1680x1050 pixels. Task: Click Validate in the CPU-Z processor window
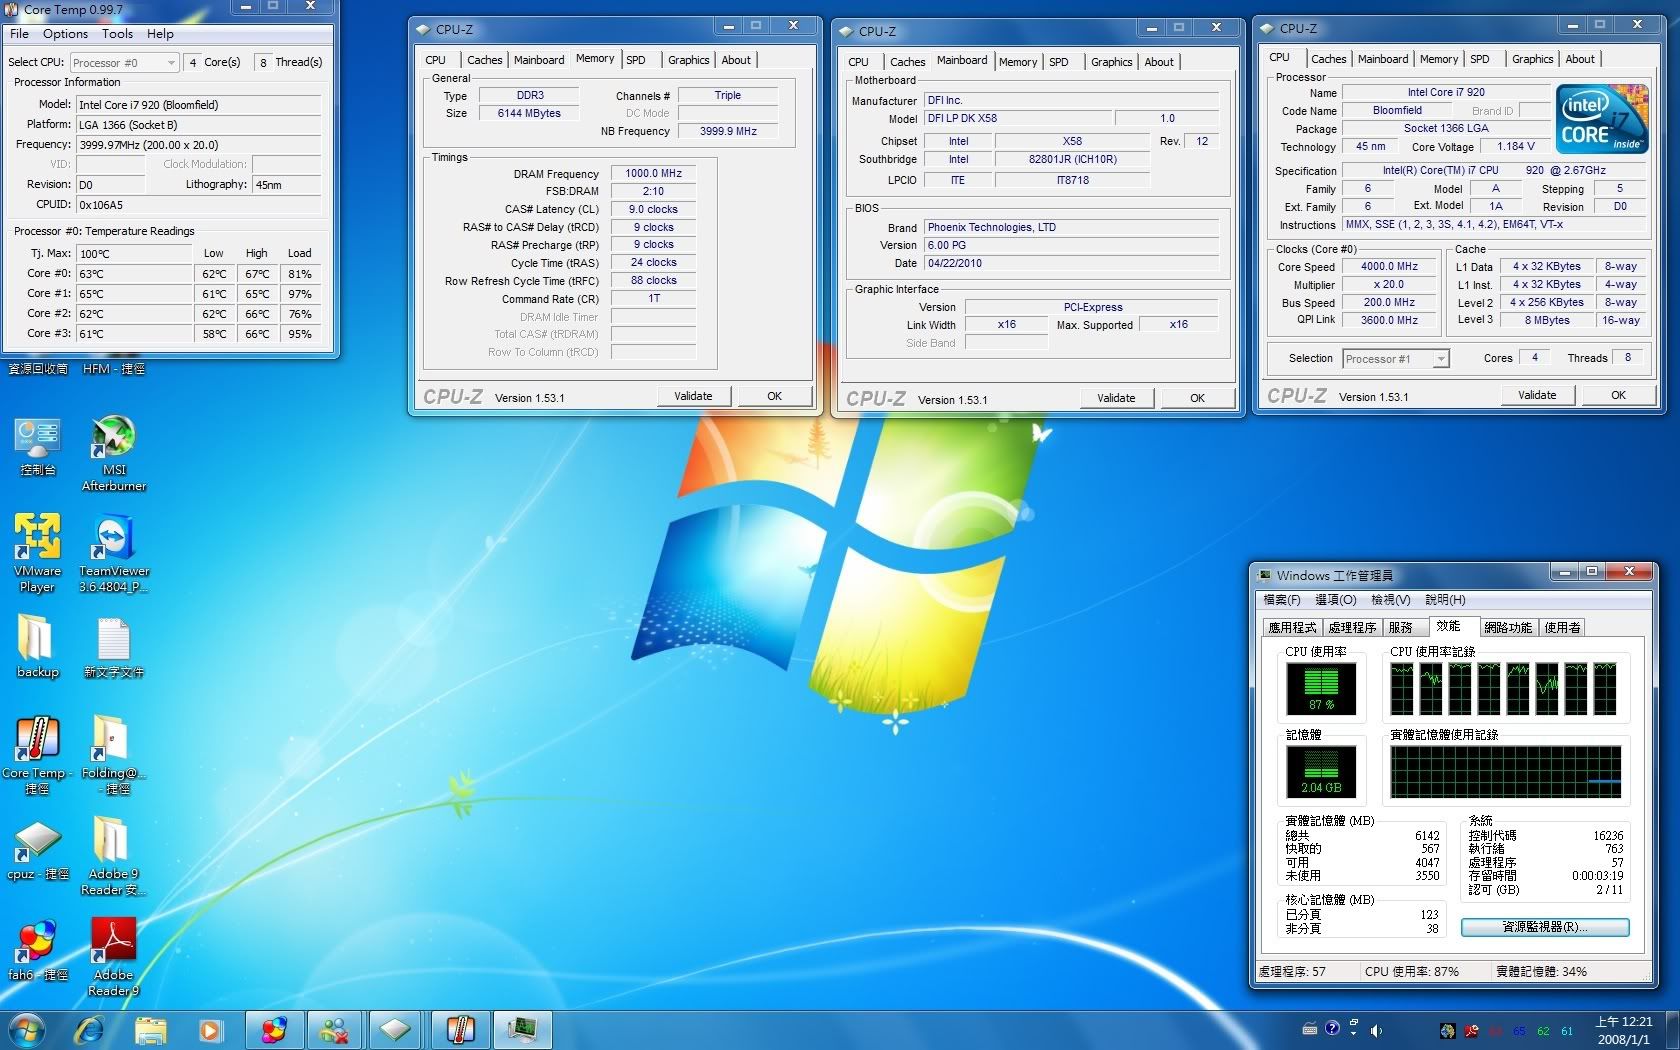[1537, 395]
